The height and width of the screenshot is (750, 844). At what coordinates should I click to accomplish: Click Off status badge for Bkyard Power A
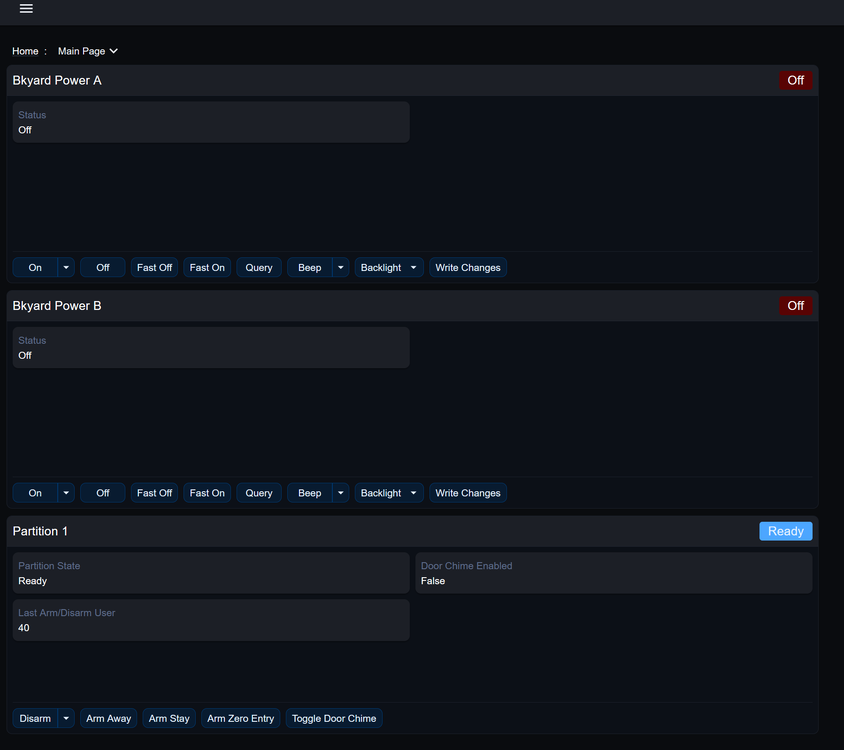point(796,80)
